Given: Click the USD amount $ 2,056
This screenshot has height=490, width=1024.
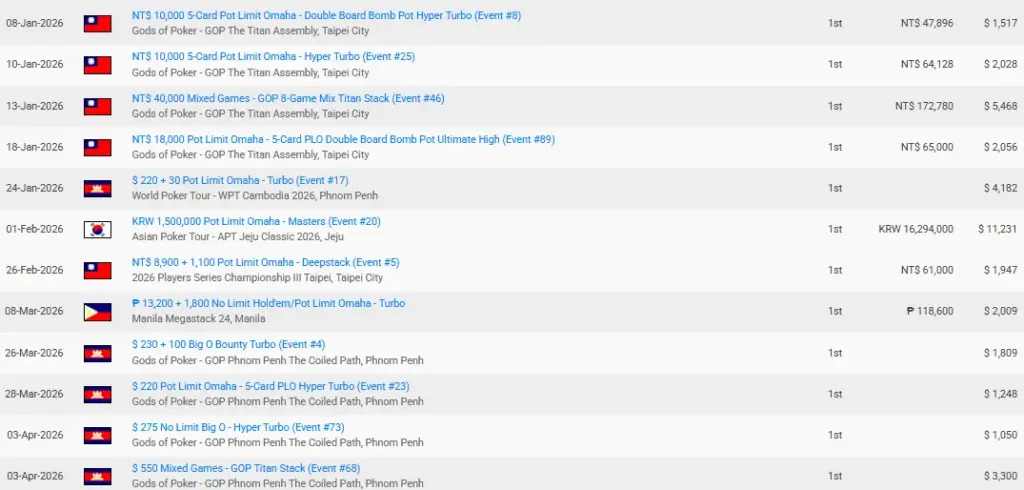Looking at the screenshot, I should tap(1000, 147).
